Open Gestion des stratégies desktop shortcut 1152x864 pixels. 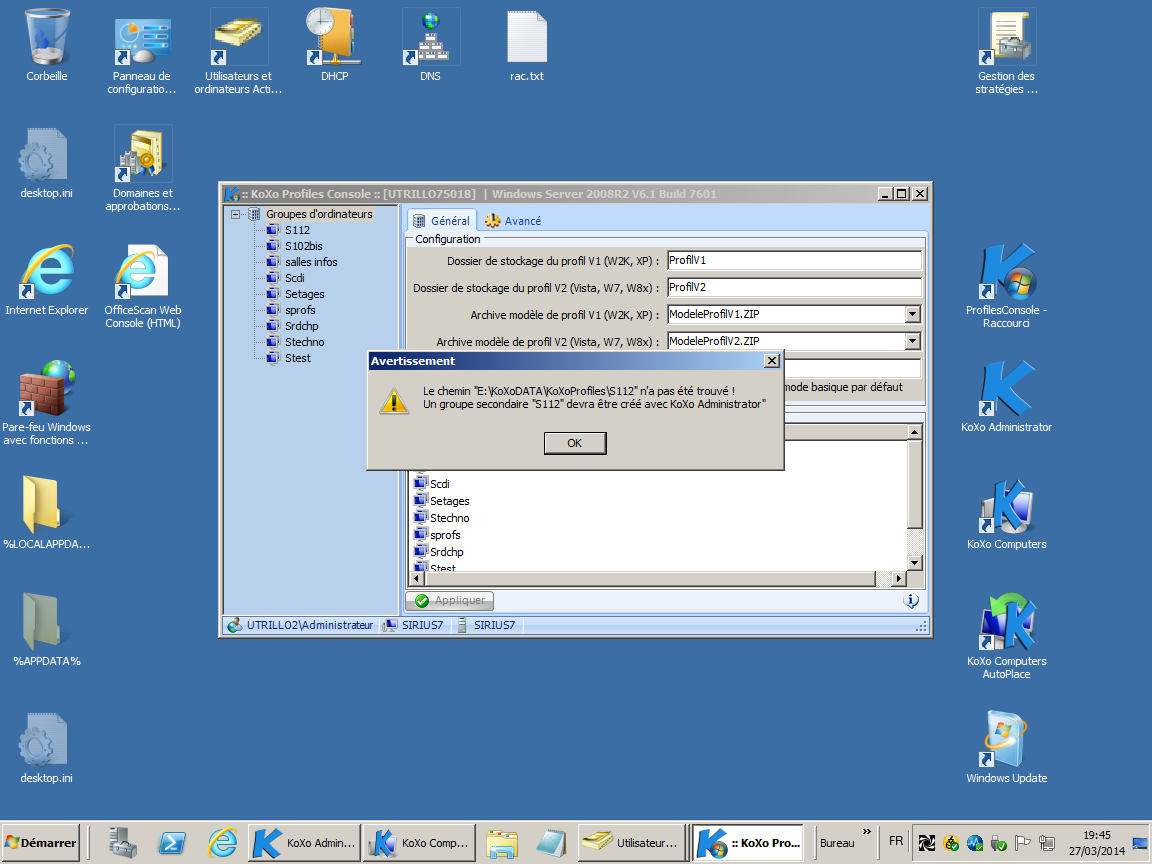coord(1007,51)
